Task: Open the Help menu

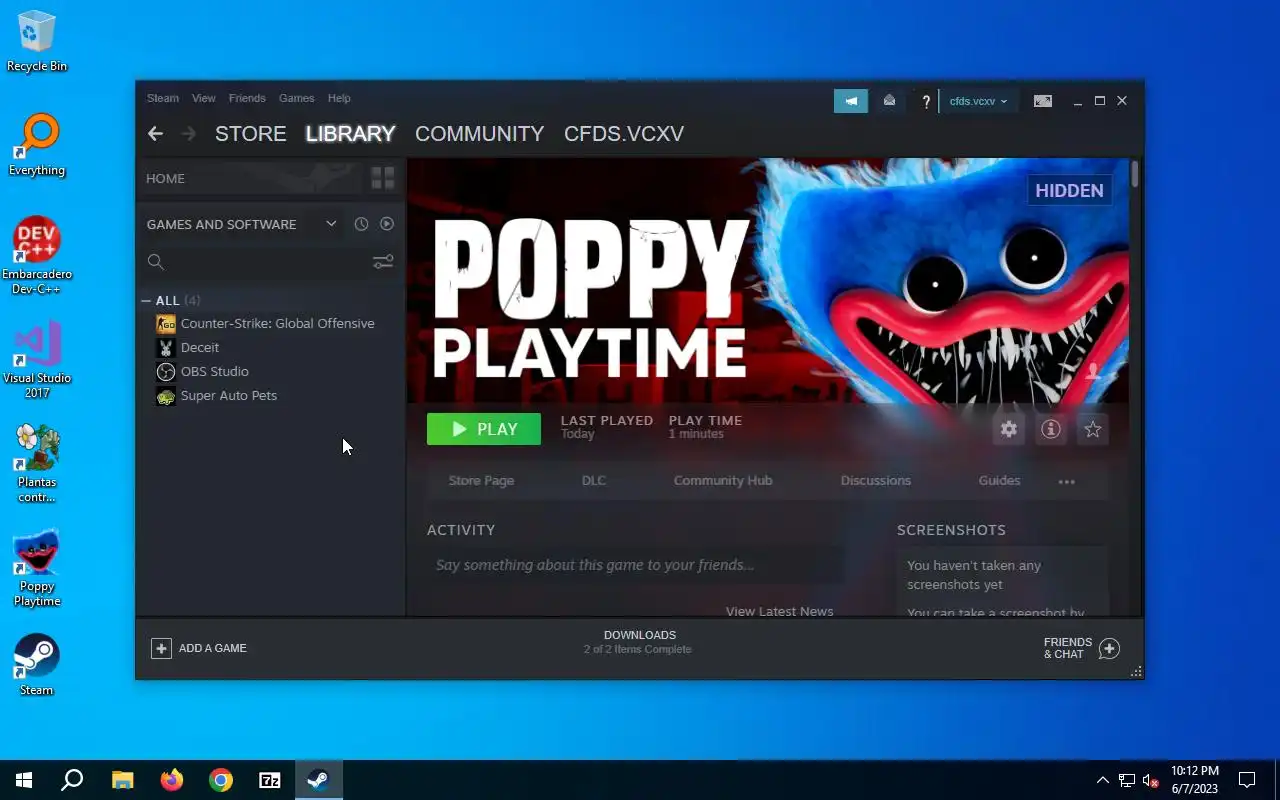Action: pyautogui.click(x=339, y=98)
